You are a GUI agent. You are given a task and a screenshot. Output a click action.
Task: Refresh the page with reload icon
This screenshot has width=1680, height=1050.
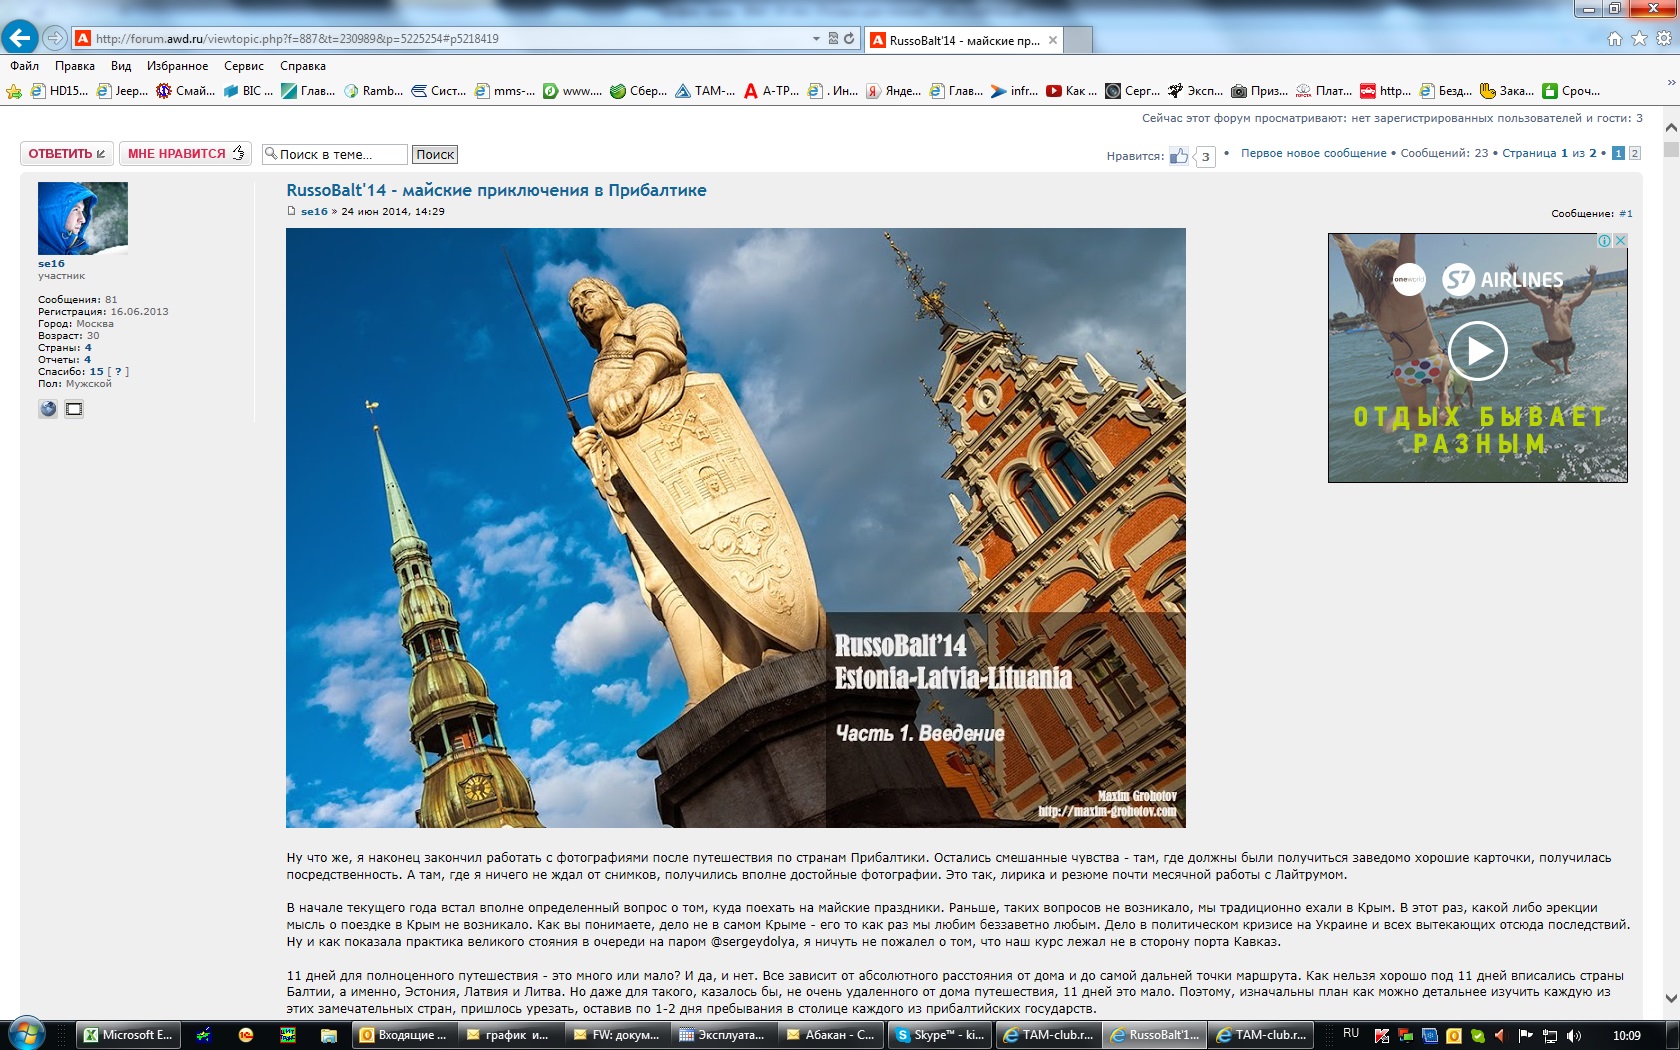point(849,39)
